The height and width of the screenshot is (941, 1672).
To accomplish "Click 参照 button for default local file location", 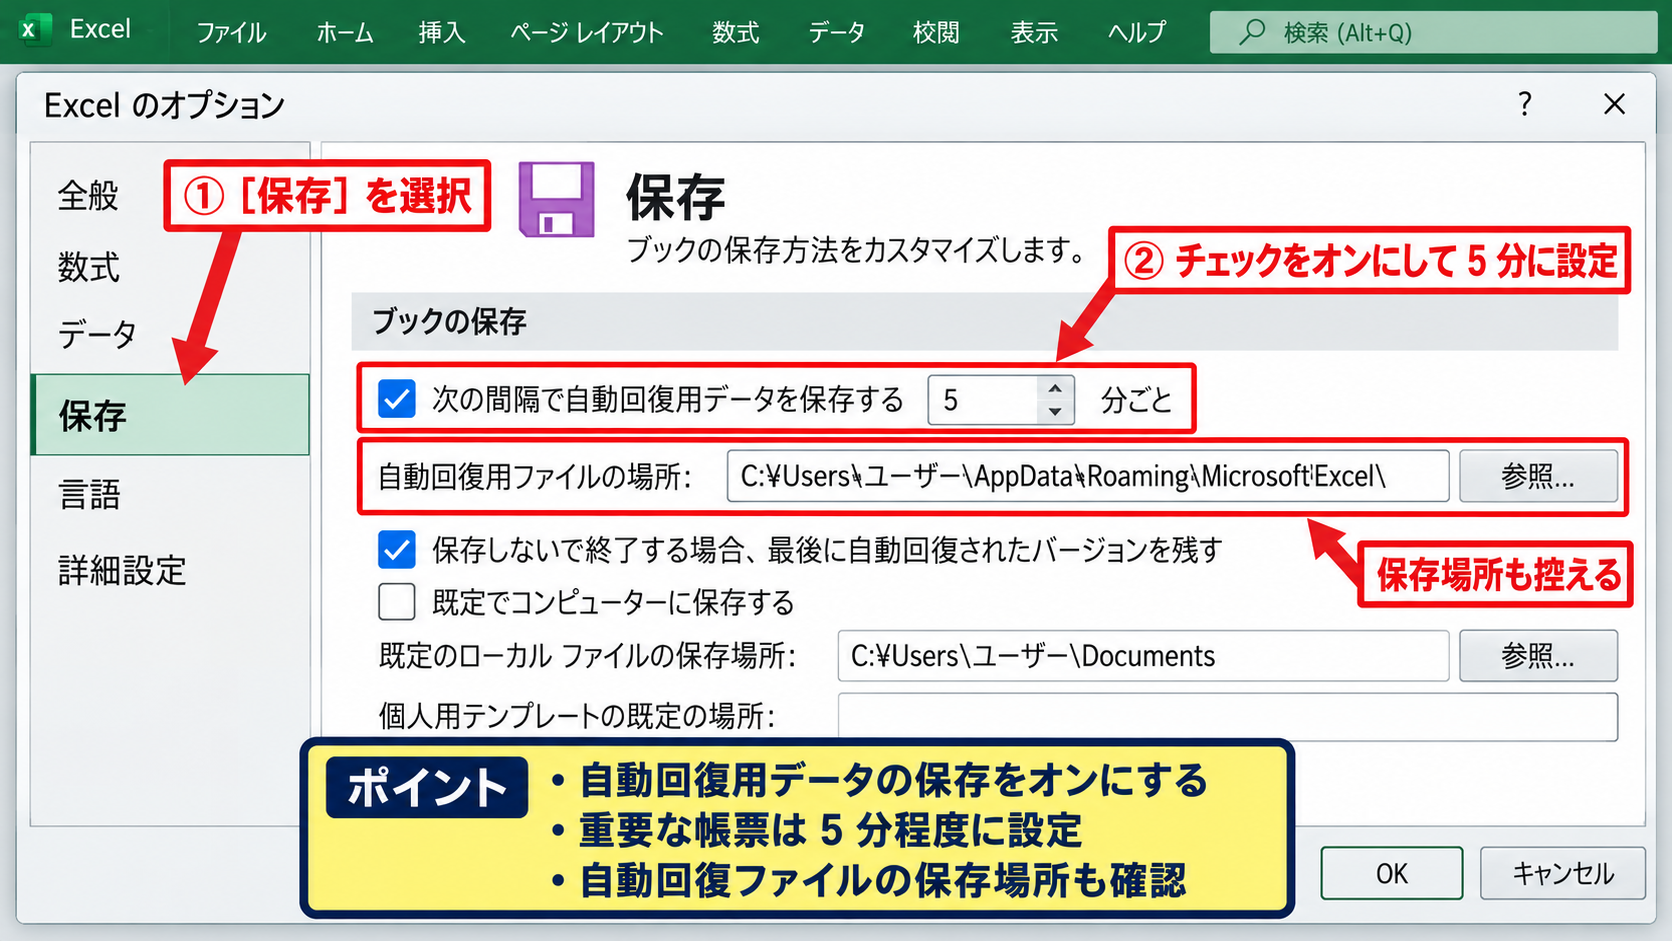I will pos(1538,656).
